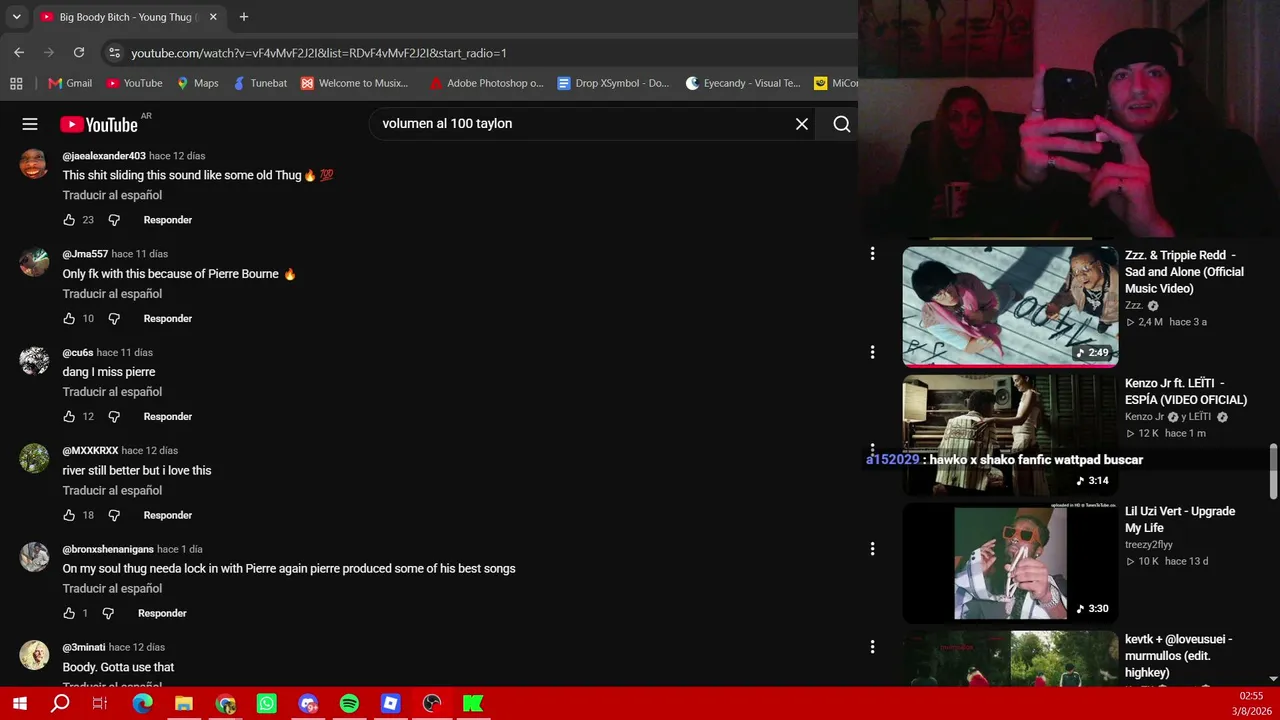Play Lil Uzi Vert Upgrade thumbnail

pyautogui.click(x=1010, y=563)
